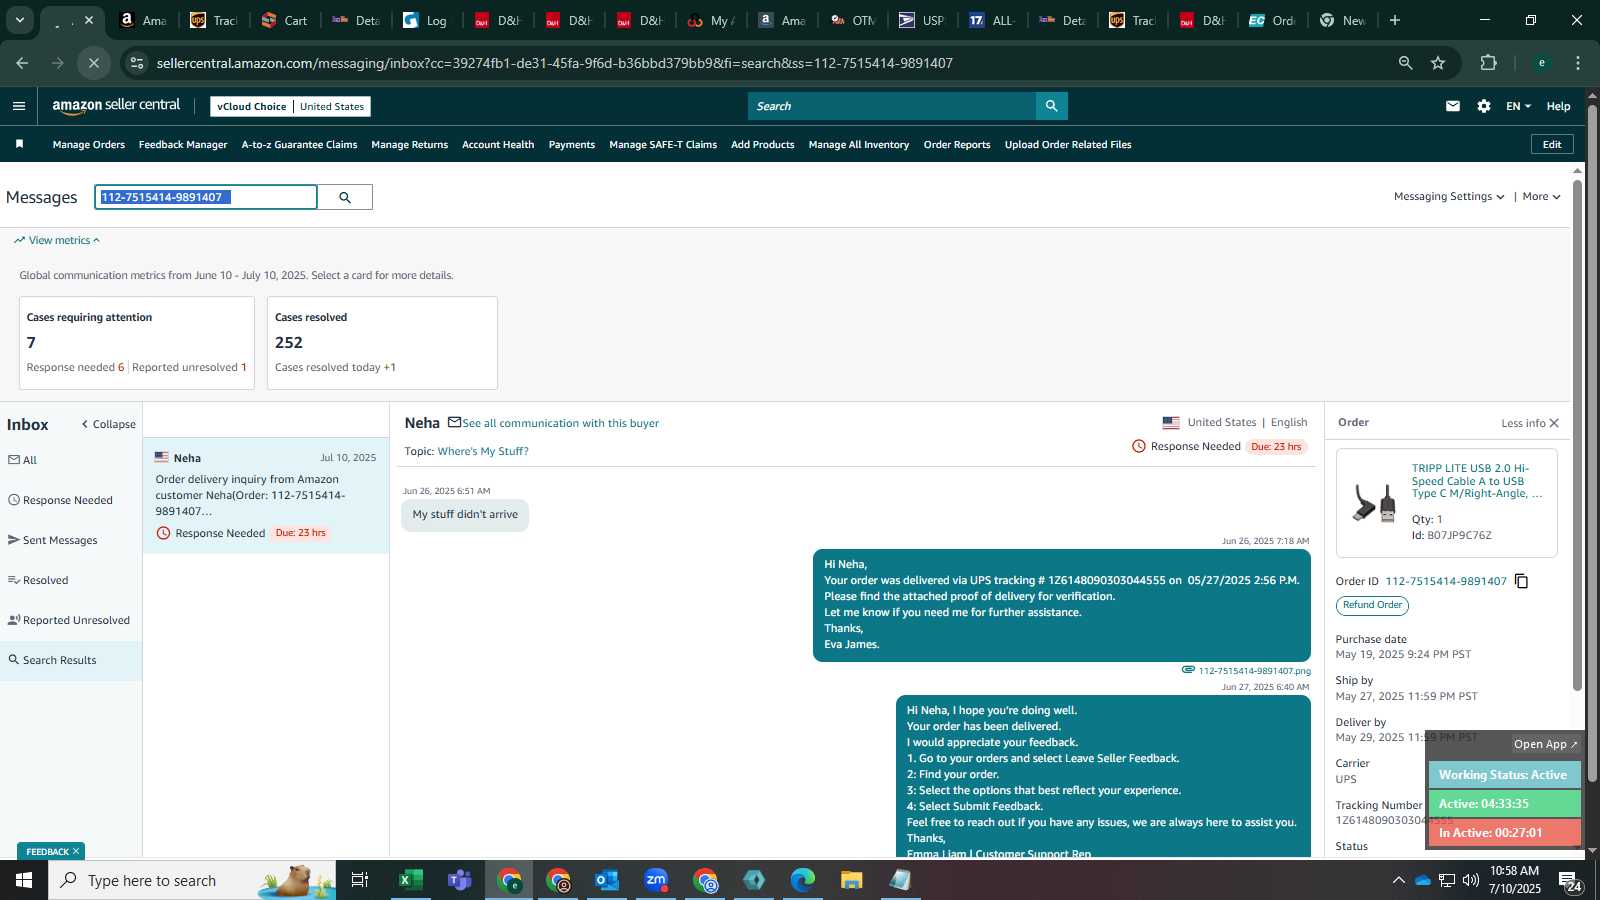
Task: Open the hamburger navigation menu
Action: tap(19, 106)
